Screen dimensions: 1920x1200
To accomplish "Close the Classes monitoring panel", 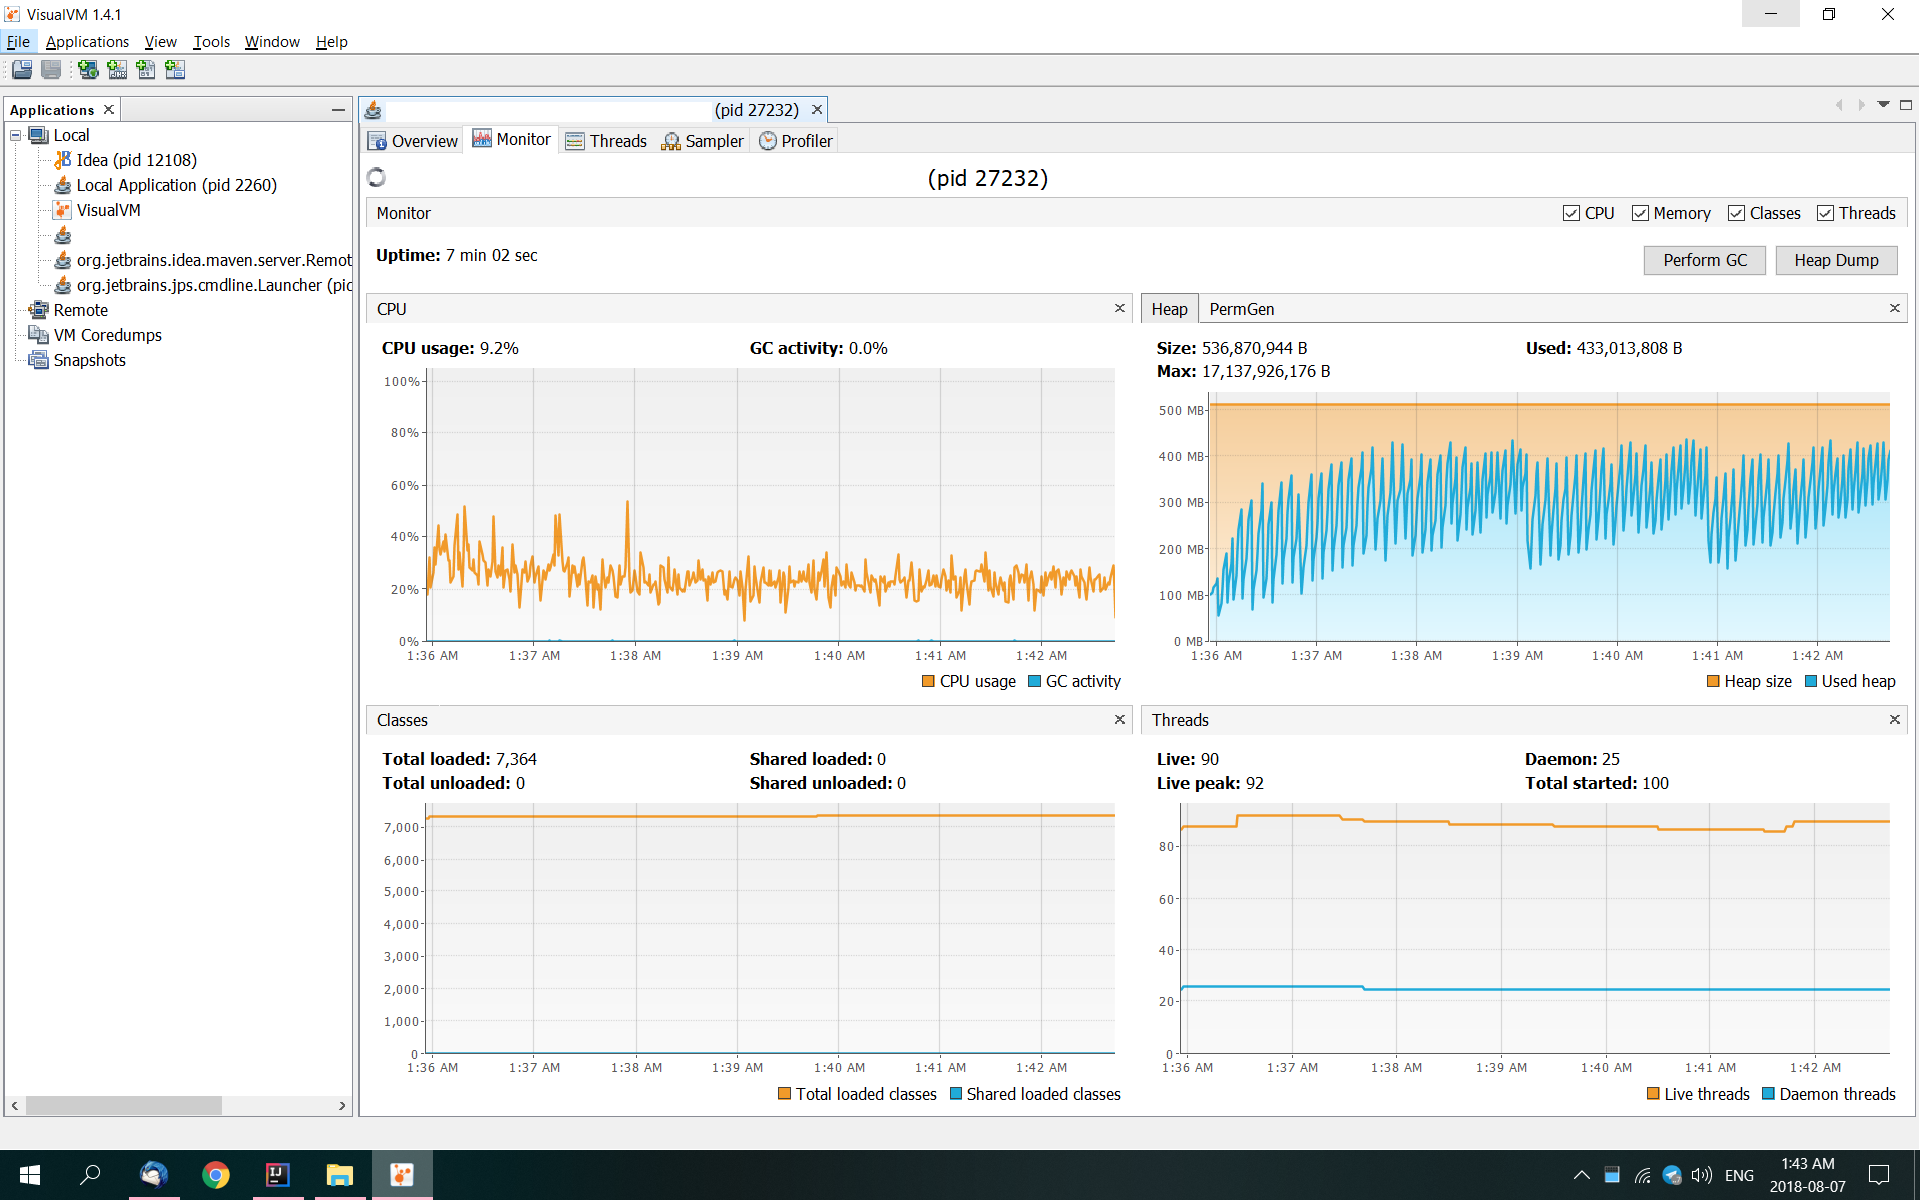I will pyautogui.click(x=1119, y=719).
